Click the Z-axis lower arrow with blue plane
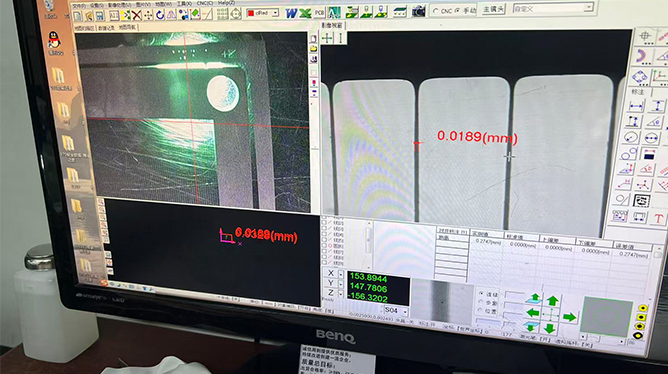This screenshot has width=668, height=374. coord(531,327)
